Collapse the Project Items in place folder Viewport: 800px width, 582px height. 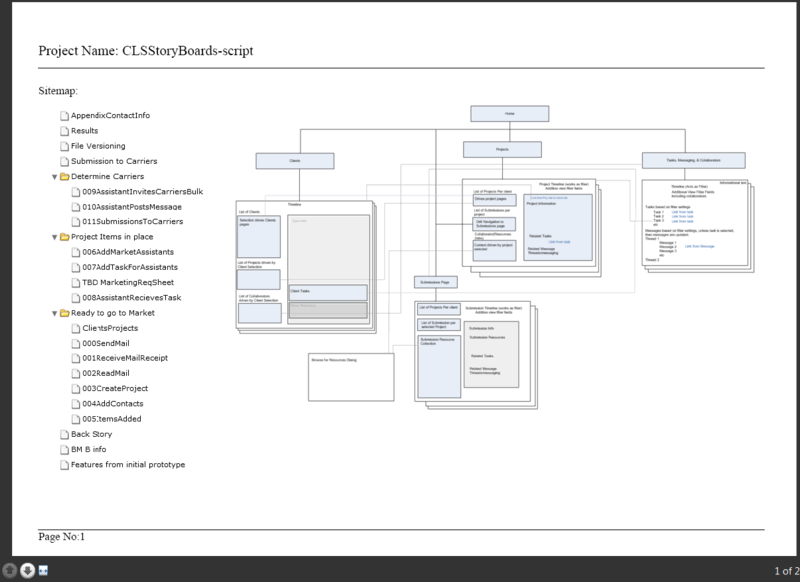[54, 237]
